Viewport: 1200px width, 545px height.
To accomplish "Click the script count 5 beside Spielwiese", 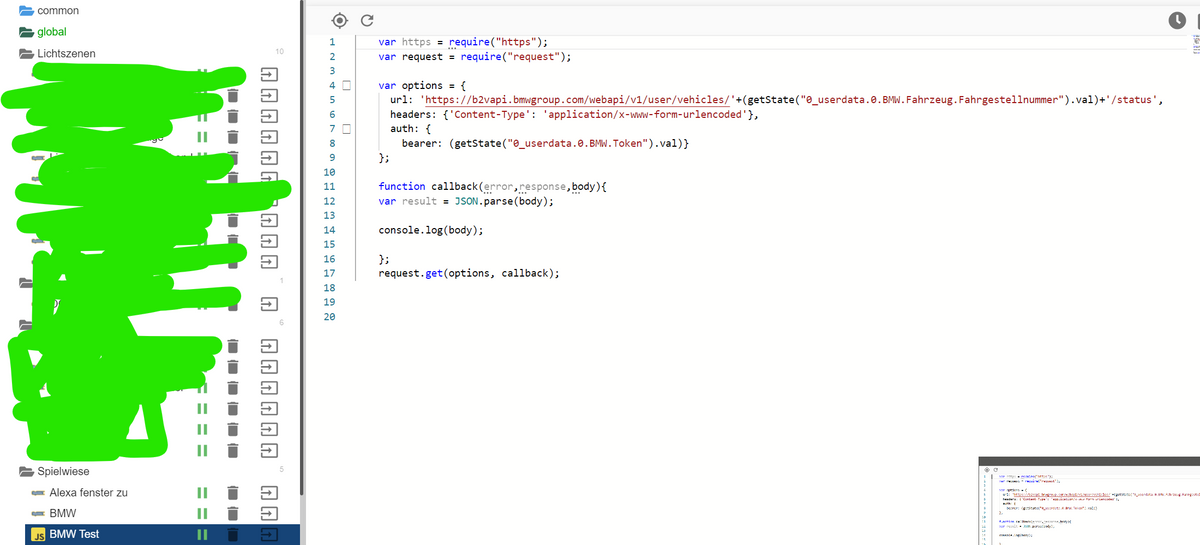I will click(282, 469).
